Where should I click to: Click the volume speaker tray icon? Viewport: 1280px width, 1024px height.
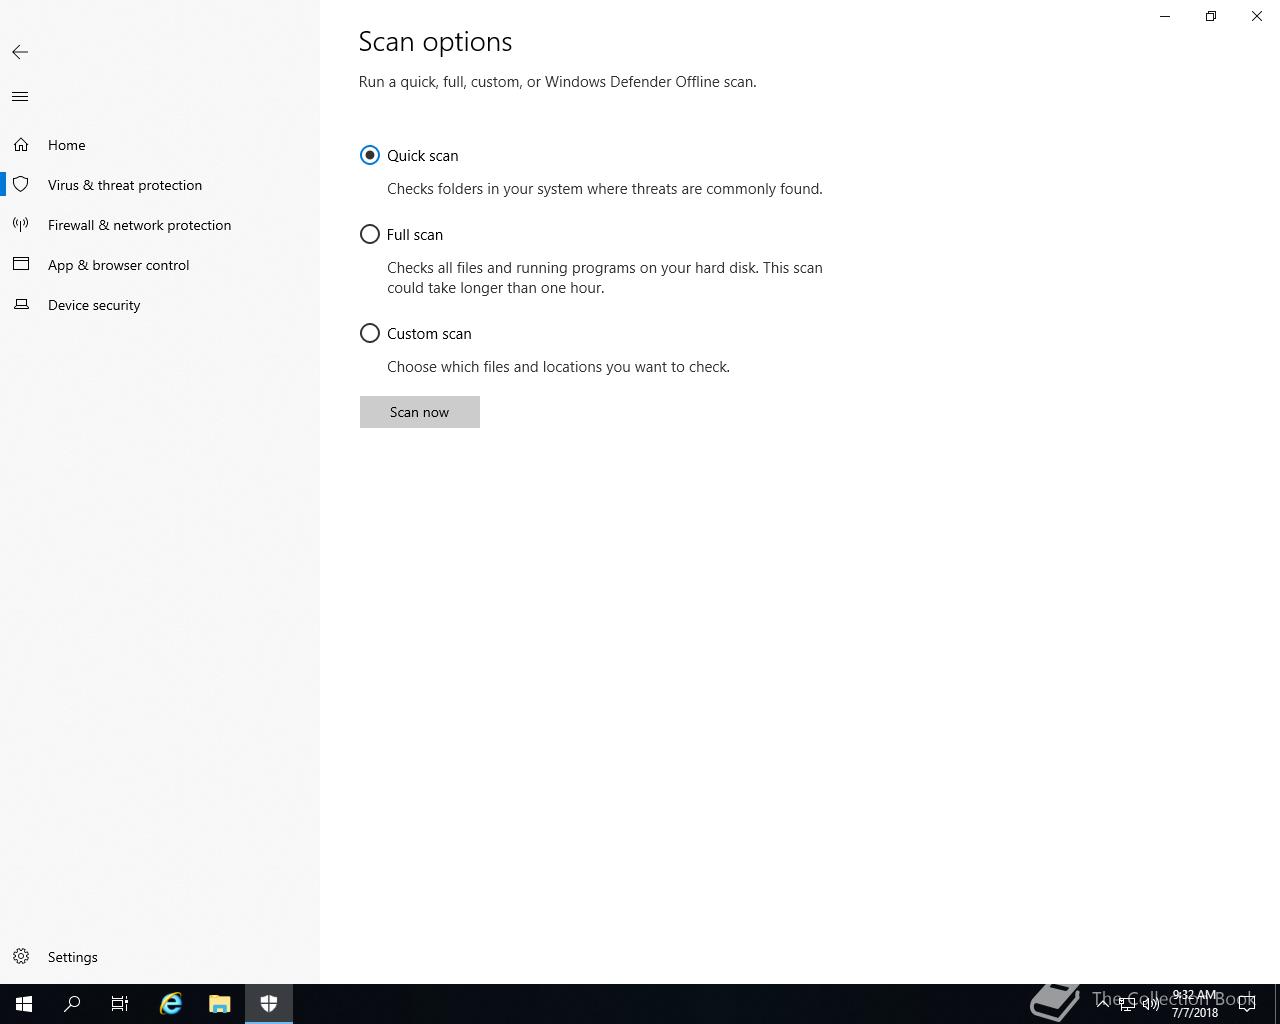(x=1151, y=1004)
